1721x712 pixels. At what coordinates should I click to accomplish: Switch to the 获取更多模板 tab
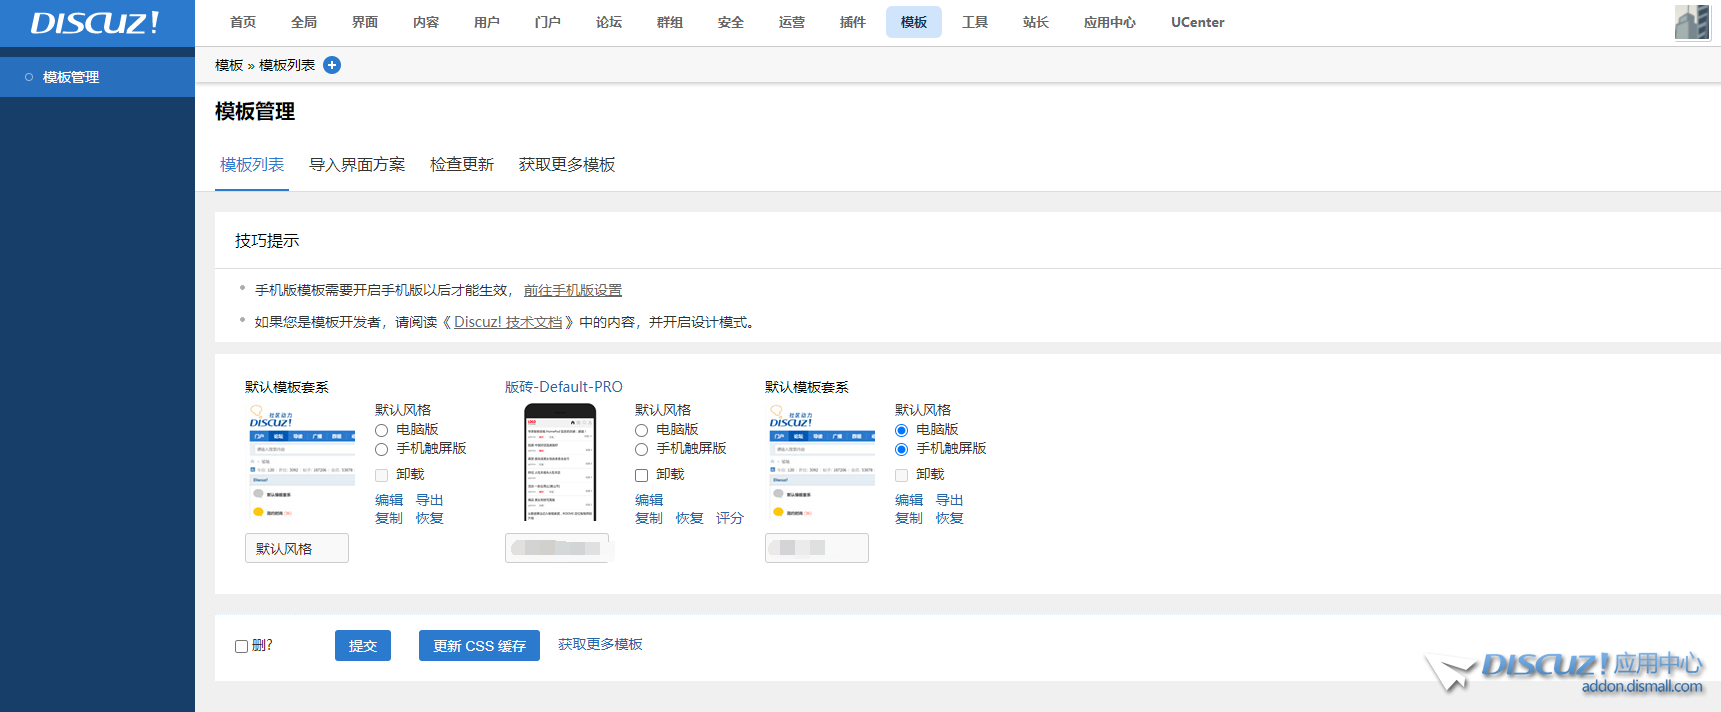pos(567,165)
